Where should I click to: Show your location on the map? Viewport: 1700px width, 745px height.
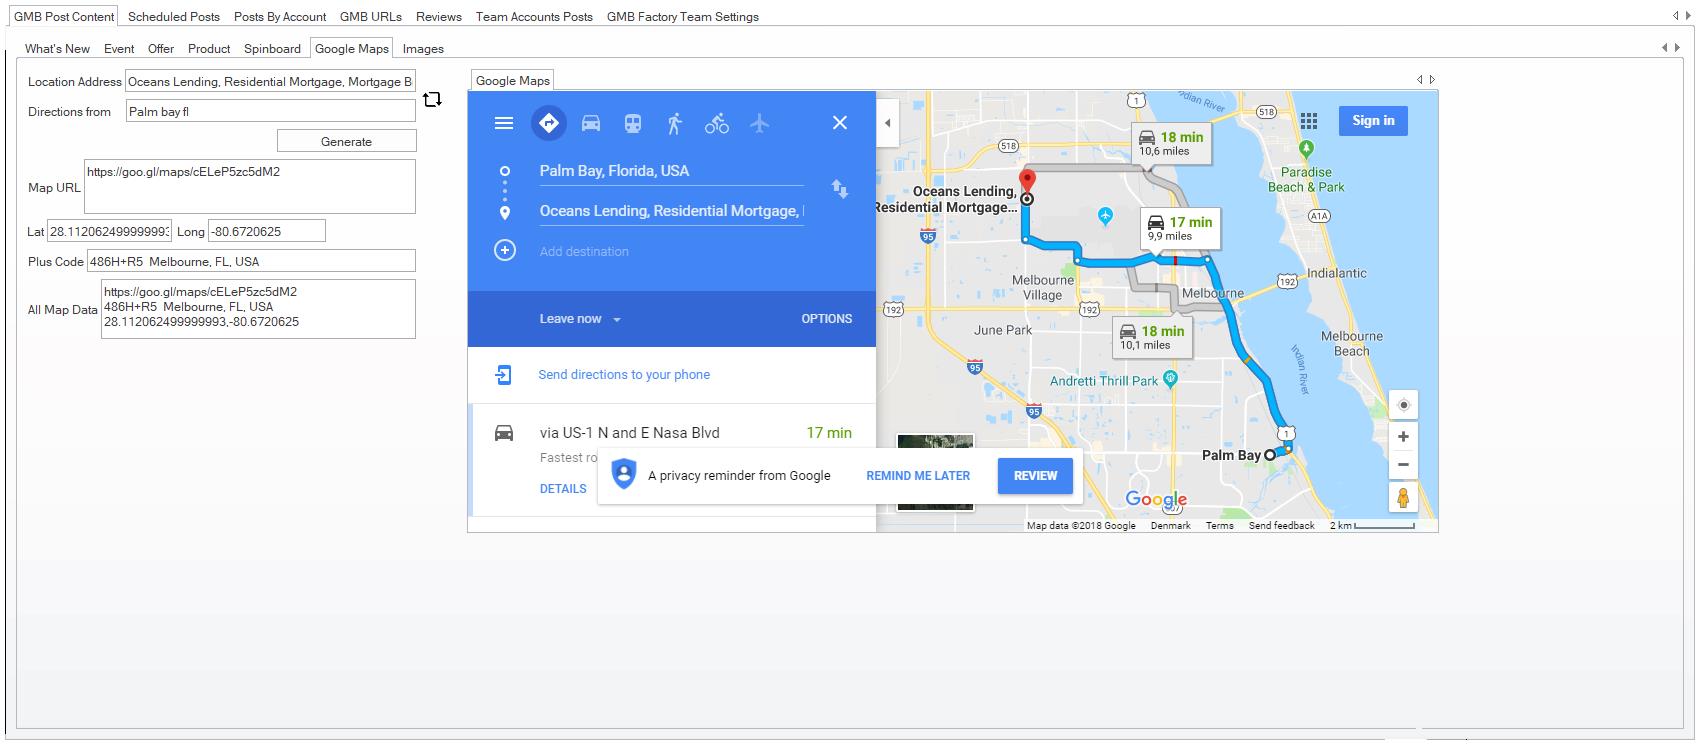point(1403,405)
